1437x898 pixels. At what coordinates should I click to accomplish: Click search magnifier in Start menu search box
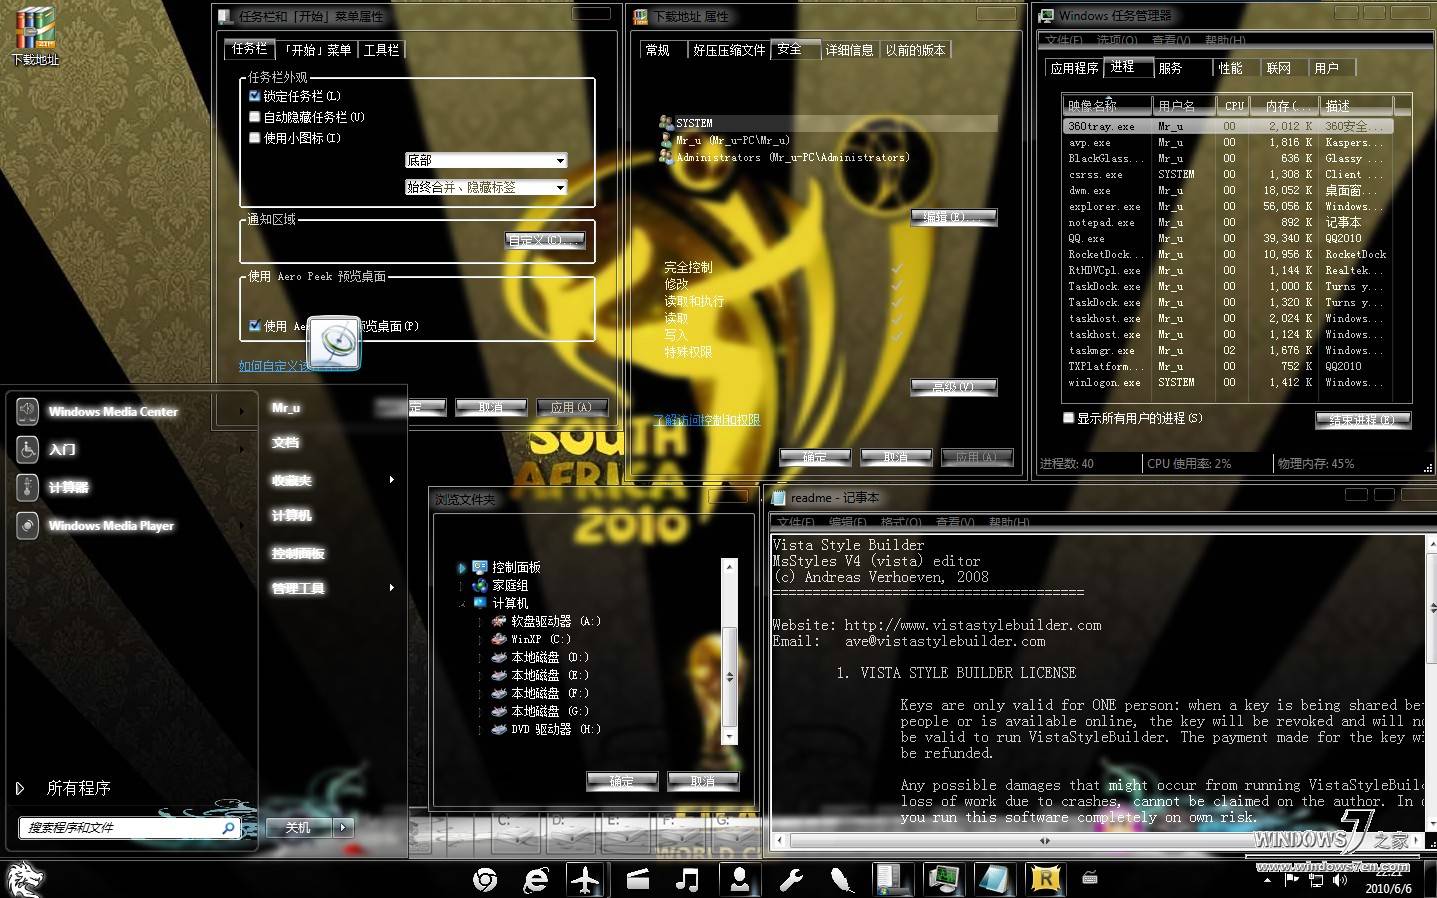tap(228, 828)
